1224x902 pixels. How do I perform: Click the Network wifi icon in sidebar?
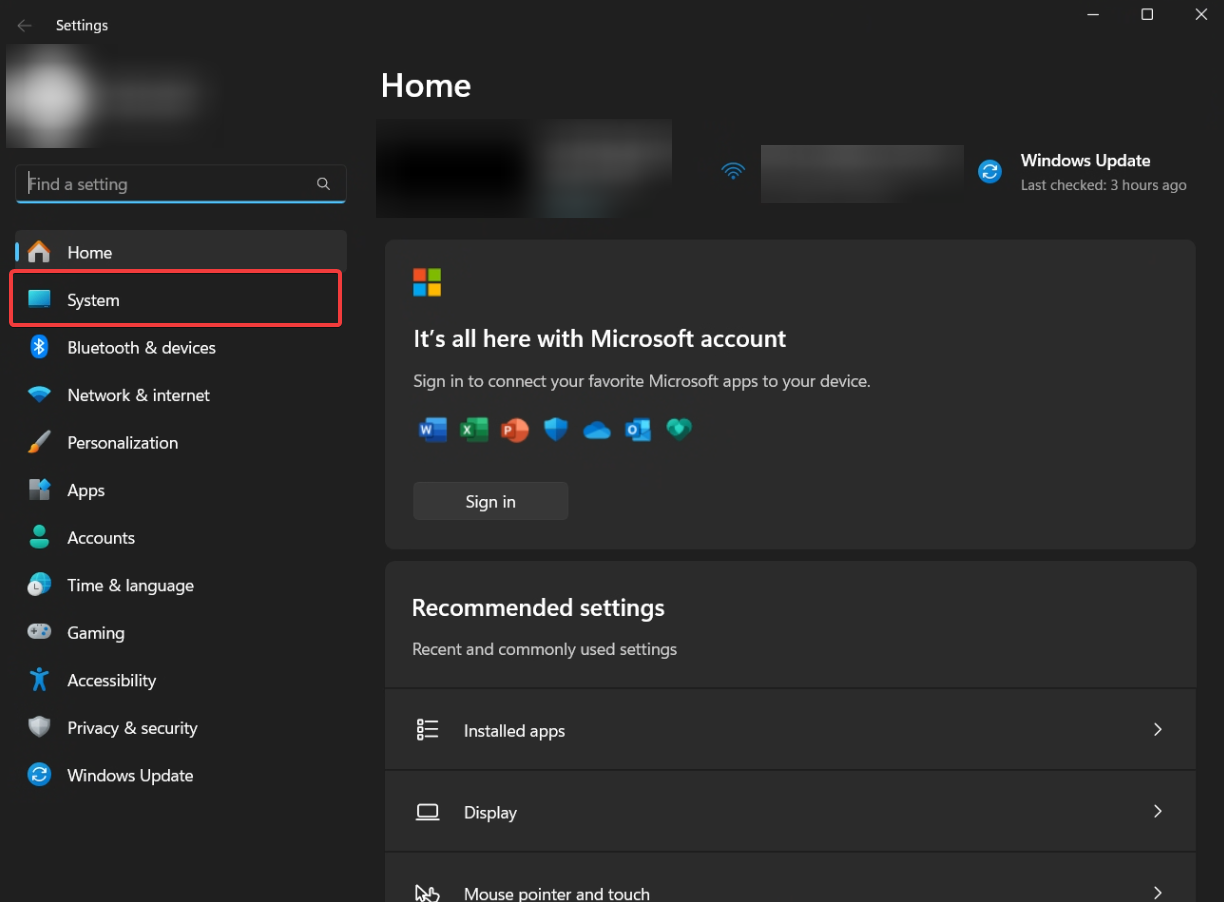pyautogui.click(x=39, y=395)
